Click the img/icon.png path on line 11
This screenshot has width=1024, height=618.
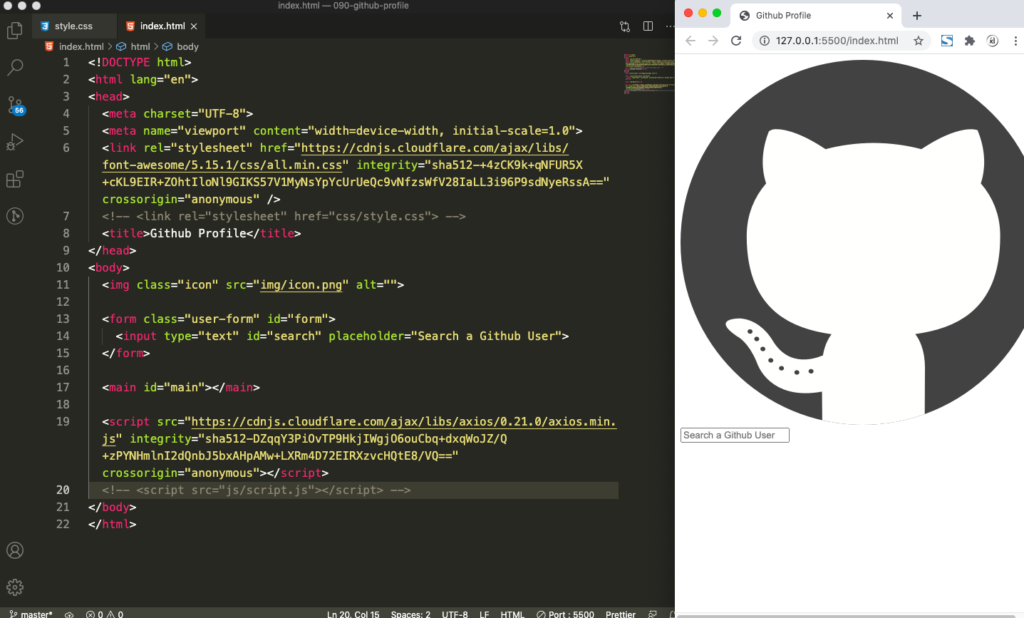pos(301,285)
